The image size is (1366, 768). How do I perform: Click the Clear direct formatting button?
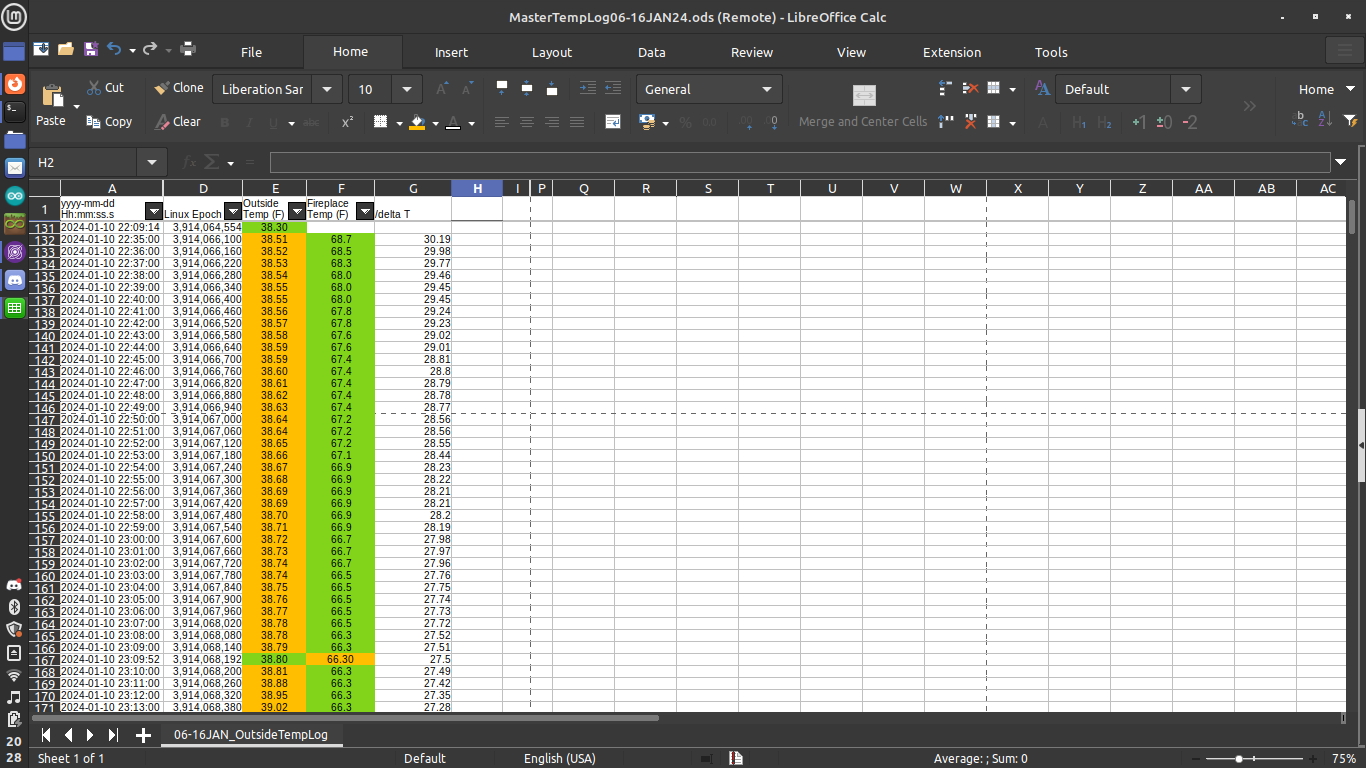(178, 122)
